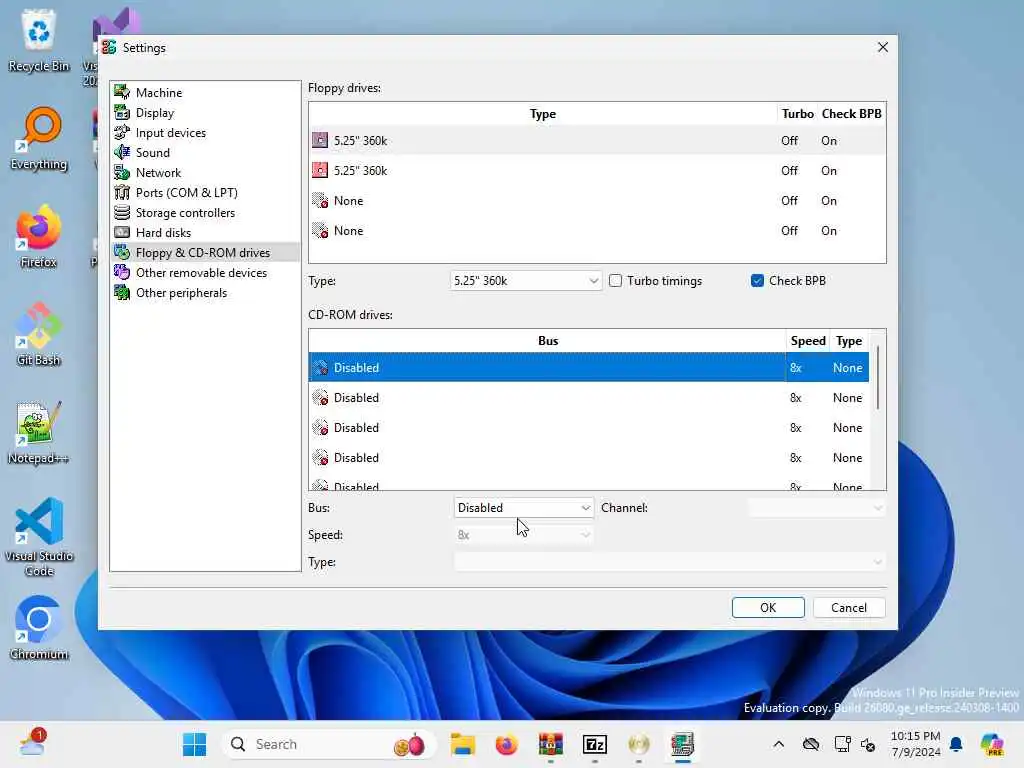This screenshot has width=1024, height=768.
Task: Open the Windows Start menu
Action: click(x=195, y=744)
